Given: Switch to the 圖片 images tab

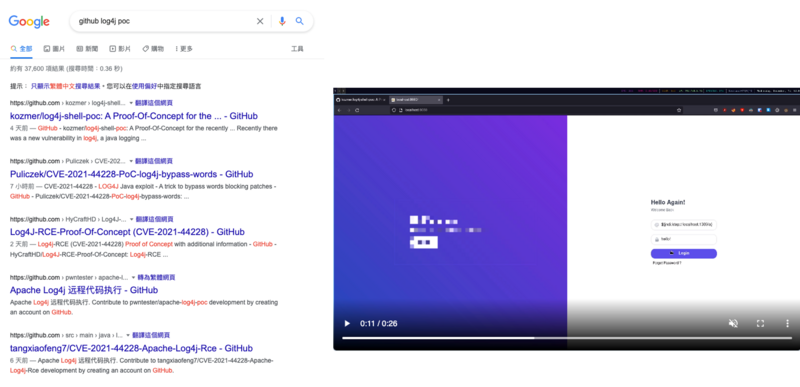Looking at the screenshot, I should click(x=54, y=49).
